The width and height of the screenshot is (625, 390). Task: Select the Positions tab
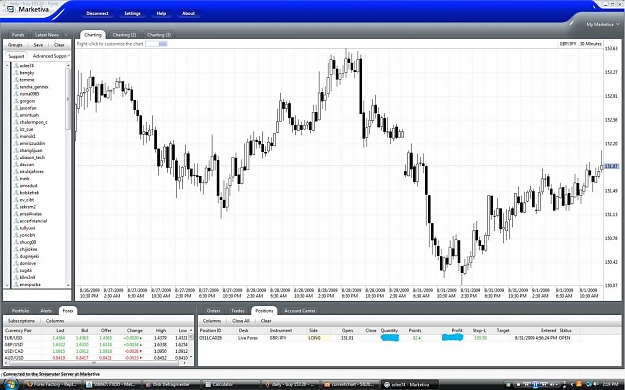264,311
